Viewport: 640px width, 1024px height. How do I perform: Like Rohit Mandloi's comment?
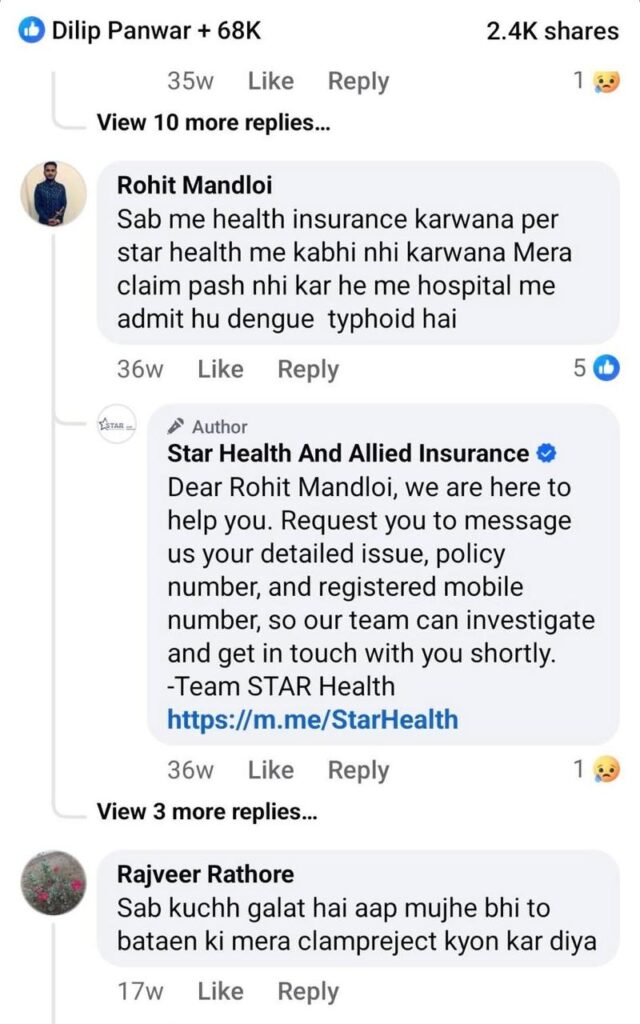pyautogui.click(x=220, y=369)
